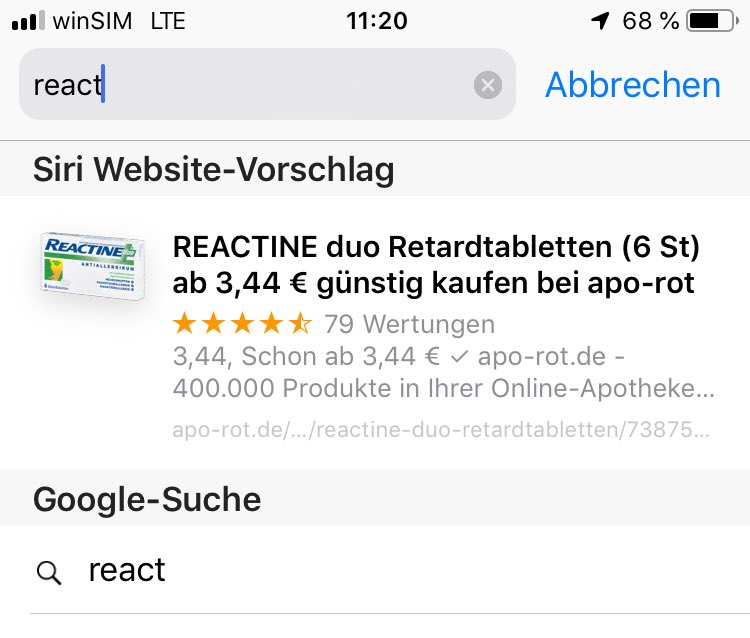Tap the orange star rating

[242, 323]
